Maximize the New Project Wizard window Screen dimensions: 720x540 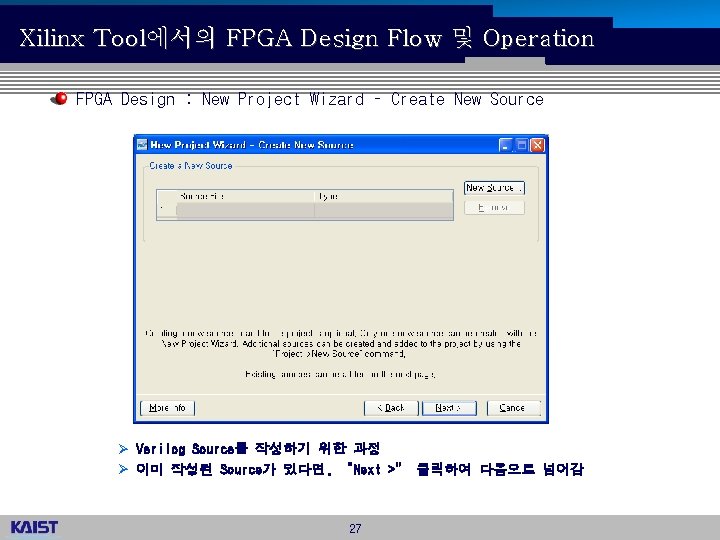pos(522,145)
